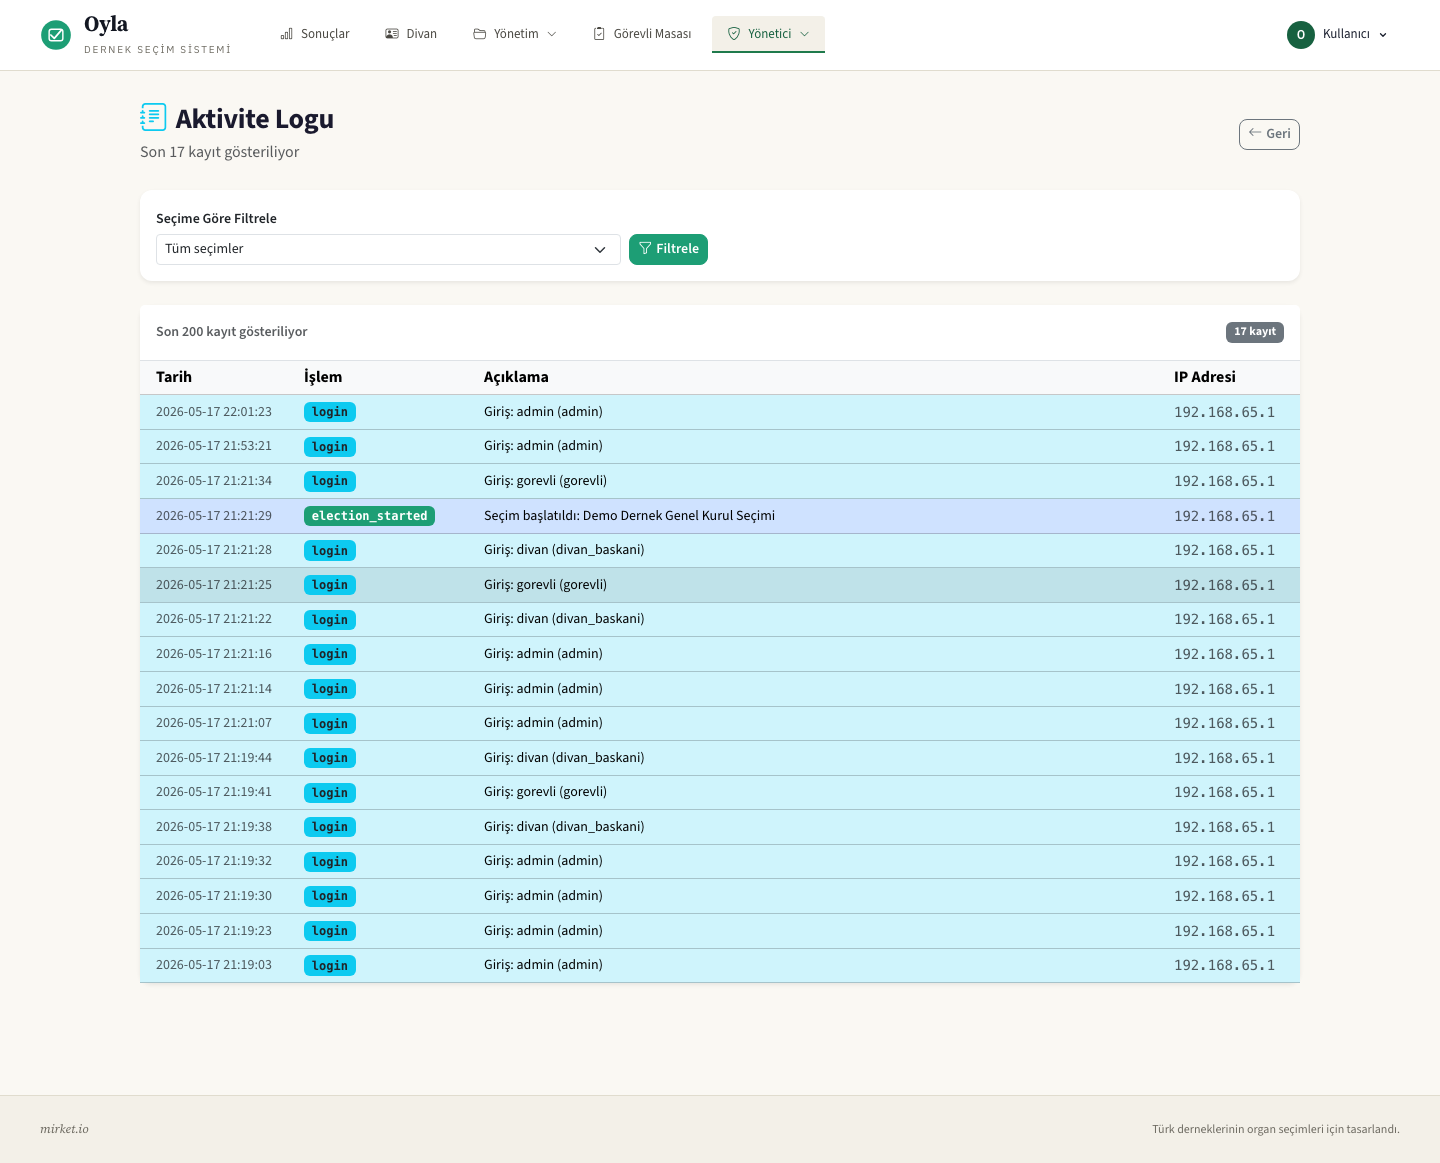1440x1163 pixels.
Task: Click the Tarih column header
Action: click(x=174, y=377)
